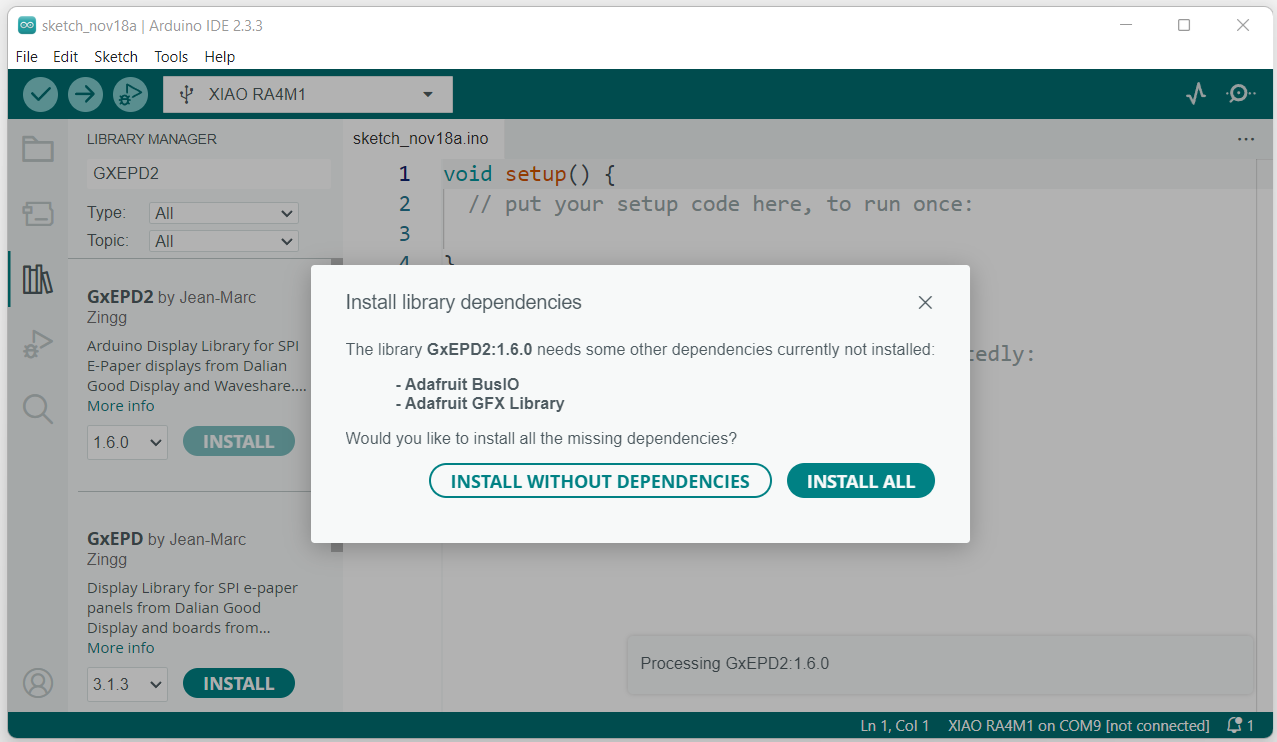This screenshot has height=742, width=1277.
Task: Open the Serial Plotter icon
Action: coord(1196,94)
